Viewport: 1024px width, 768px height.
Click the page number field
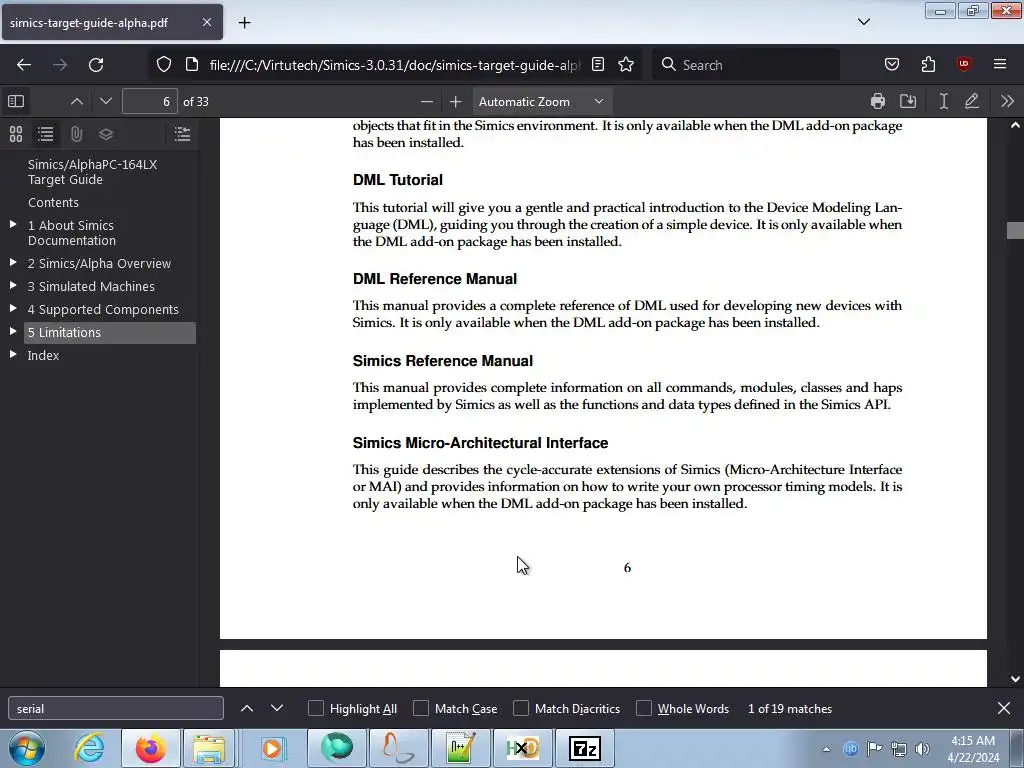150,102
